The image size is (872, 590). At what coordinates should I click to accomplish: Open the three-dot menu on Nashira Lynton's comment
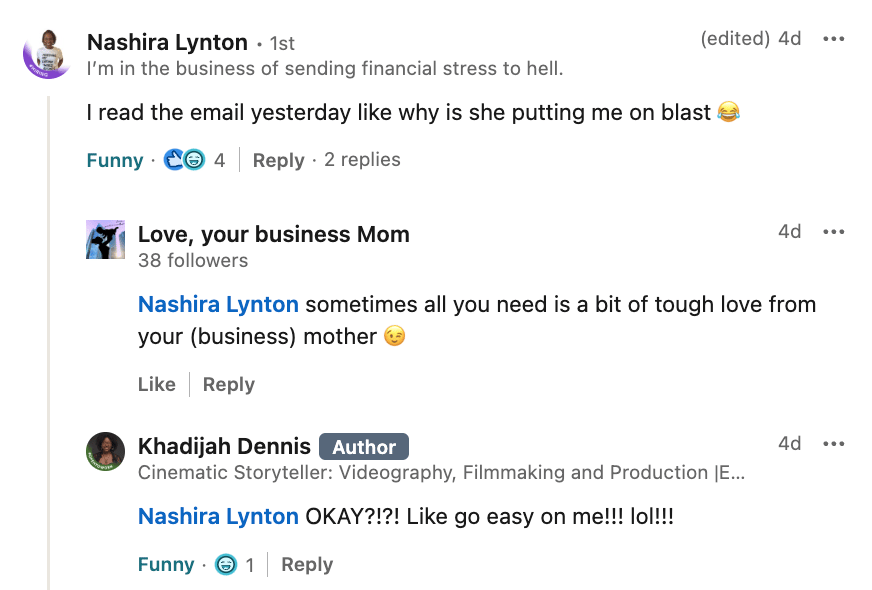833,39
